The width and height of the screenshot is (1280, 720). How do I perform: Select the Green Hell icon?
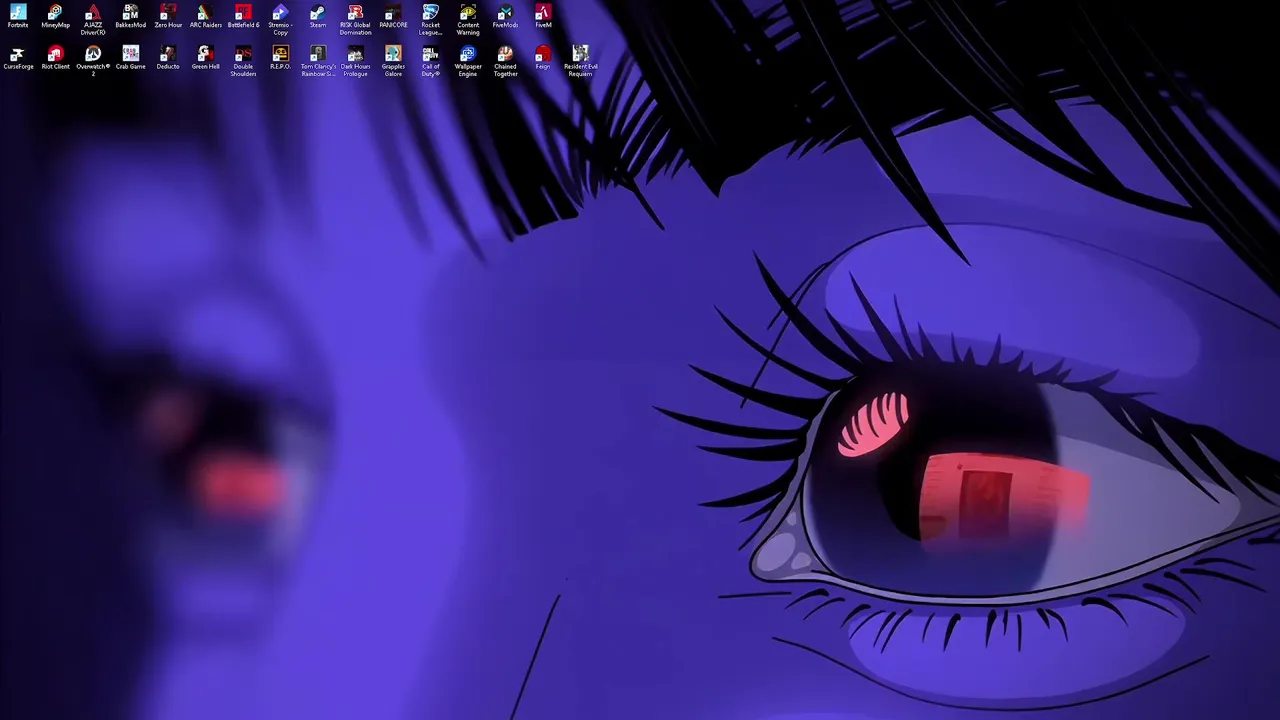point(205,59)
